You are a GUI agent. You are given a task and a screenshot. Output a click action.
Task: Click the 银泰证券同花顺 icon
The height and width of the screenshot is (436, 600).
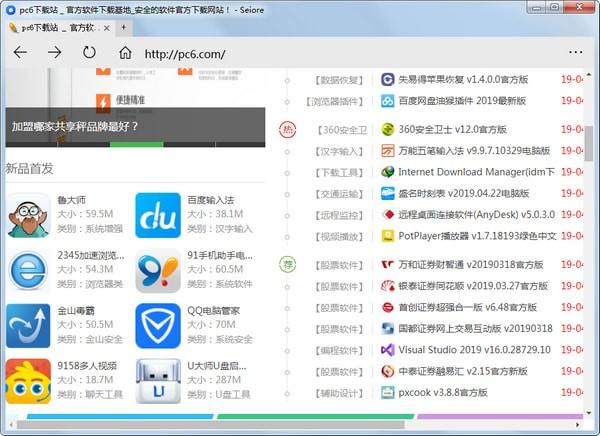pos(388,286)
